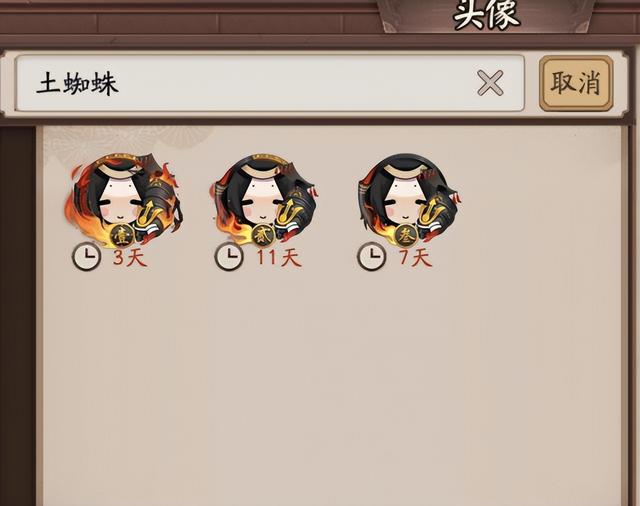This screenshot has height=506, width=640.
Task: Select the 头像 header tab
Action: coord(487,16)
